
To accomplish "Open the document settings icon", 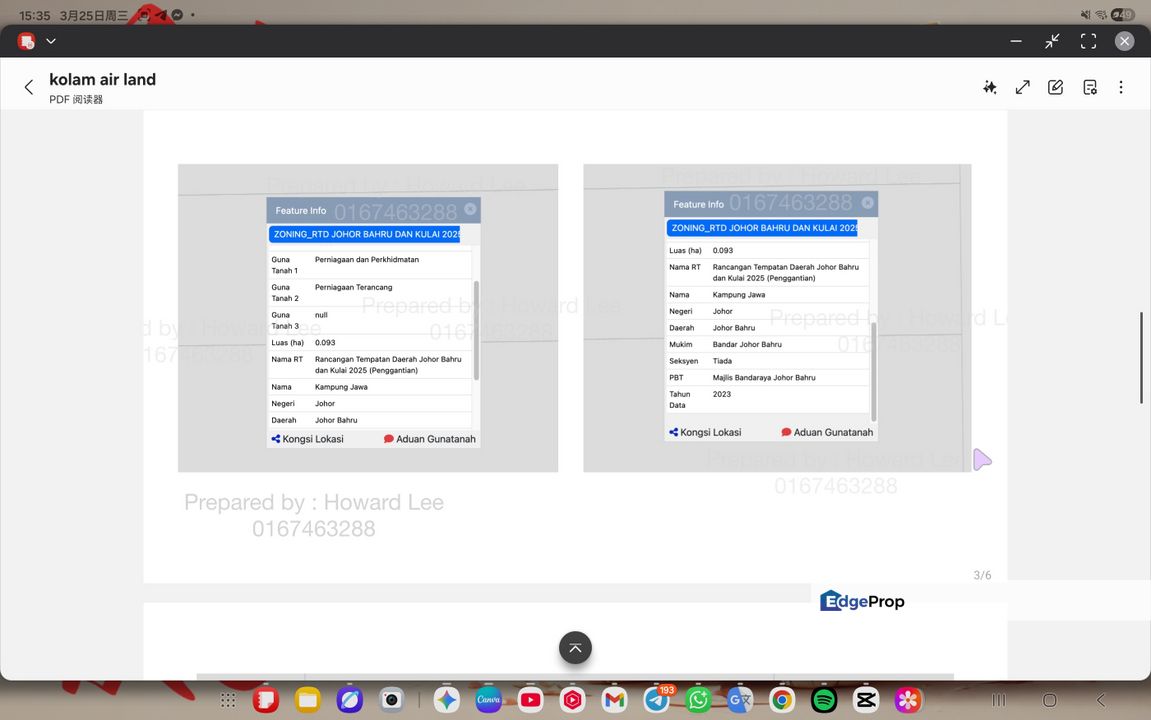I will pos(1090,87).
